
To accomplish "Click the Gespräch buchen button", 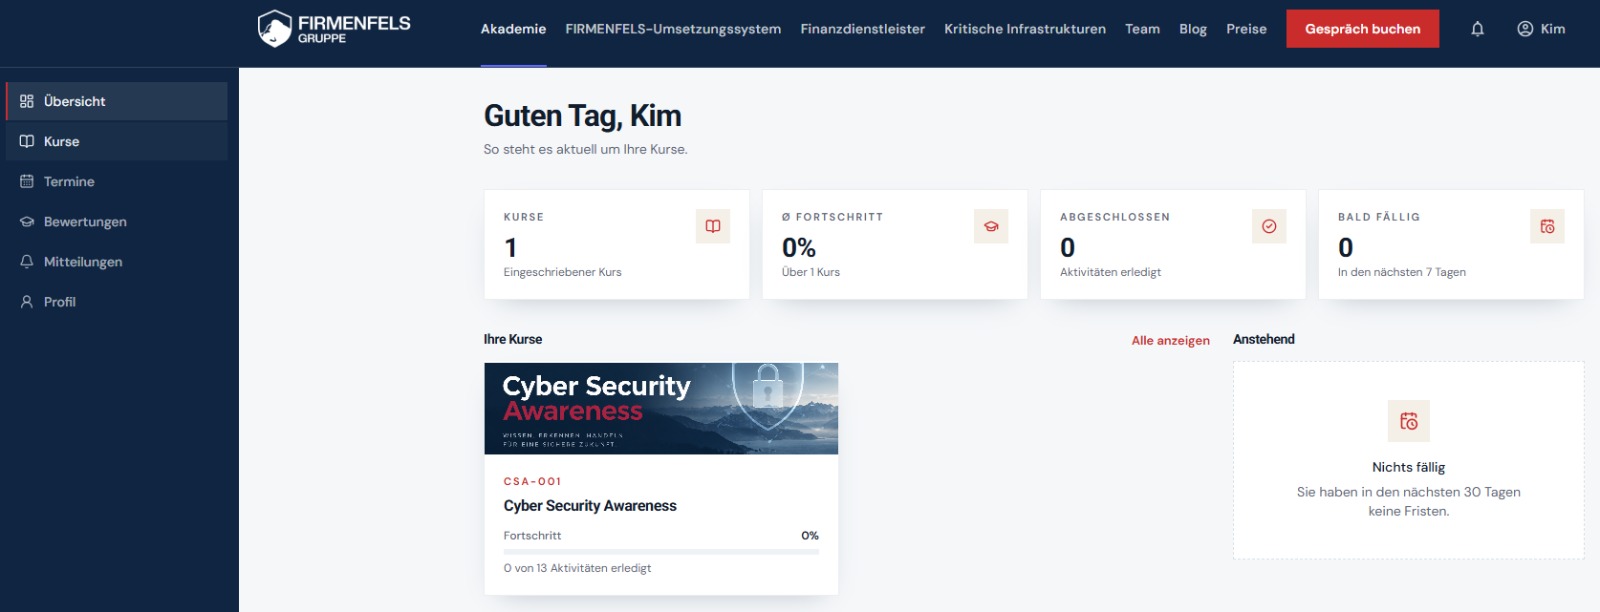I will coord(1362,29).
